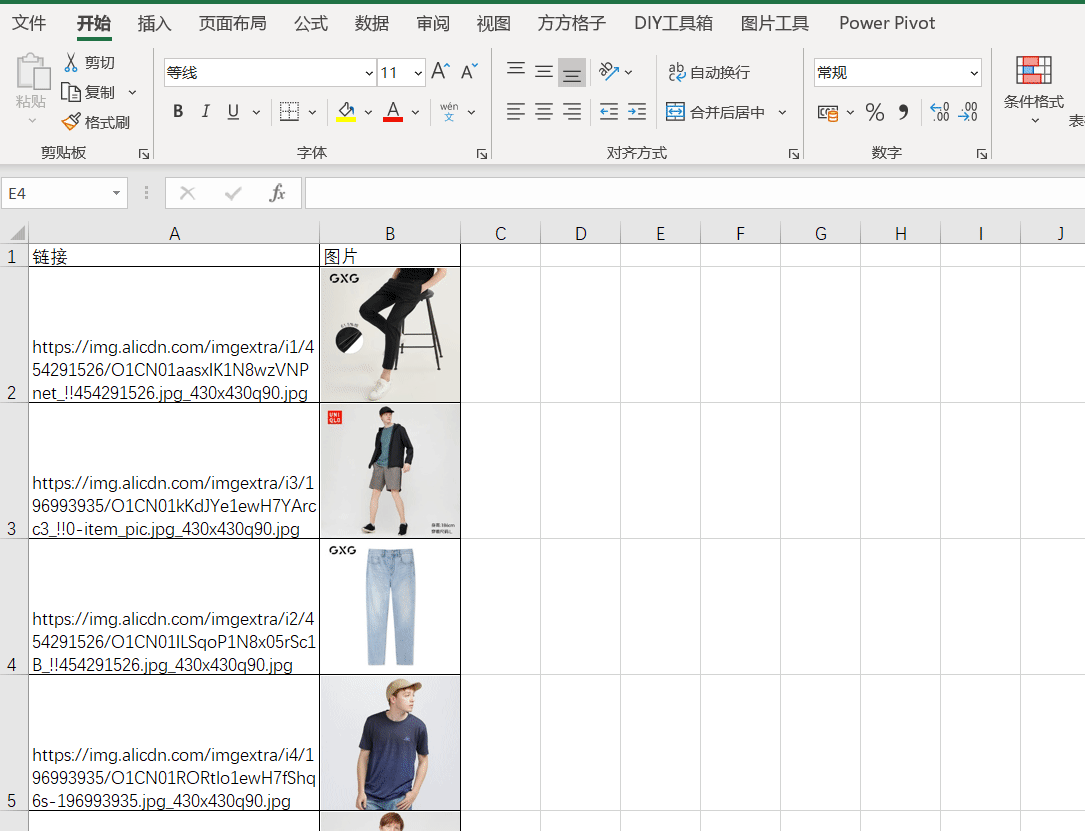The height and width of the screenshot is (831, 1085).
Task: Click the insert function fx icon
Action: (277, 193)
